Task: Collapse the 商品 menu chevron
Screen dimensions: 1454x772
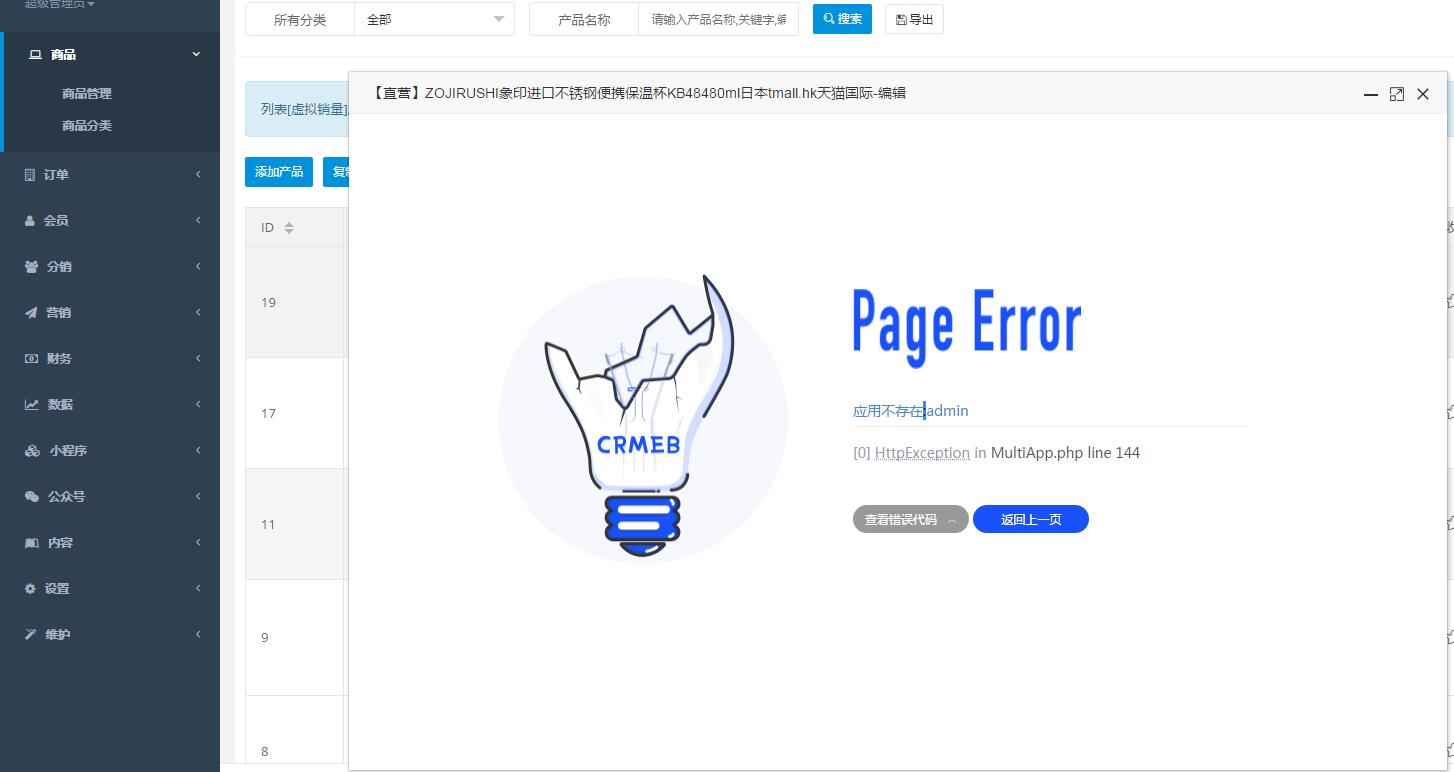Action: pos(197,54)
